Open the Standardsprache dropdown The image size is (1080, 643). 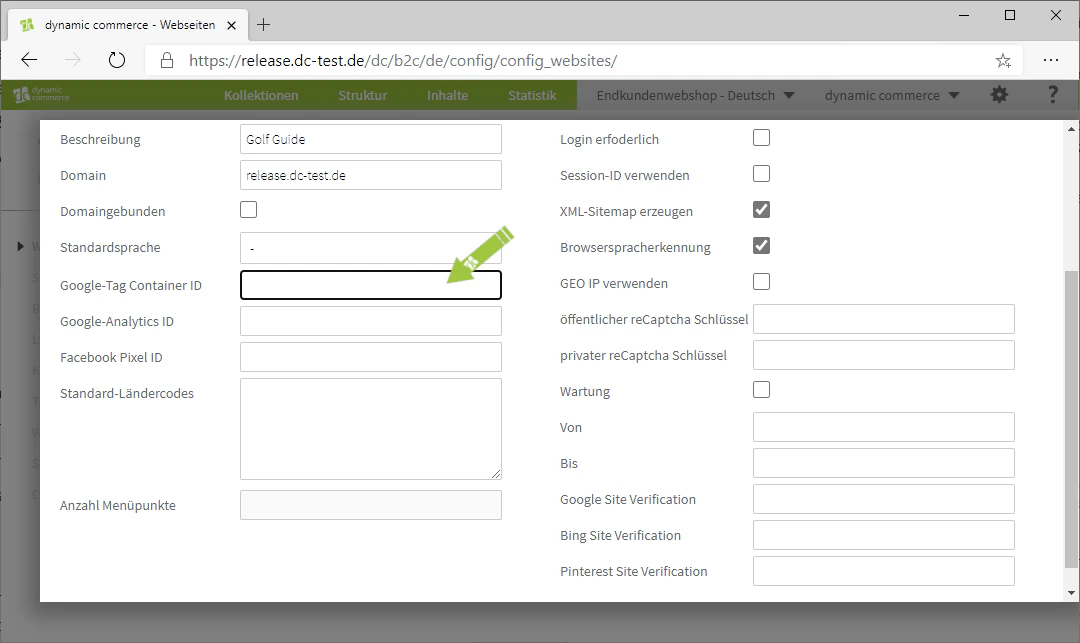(x=371, y=248)
